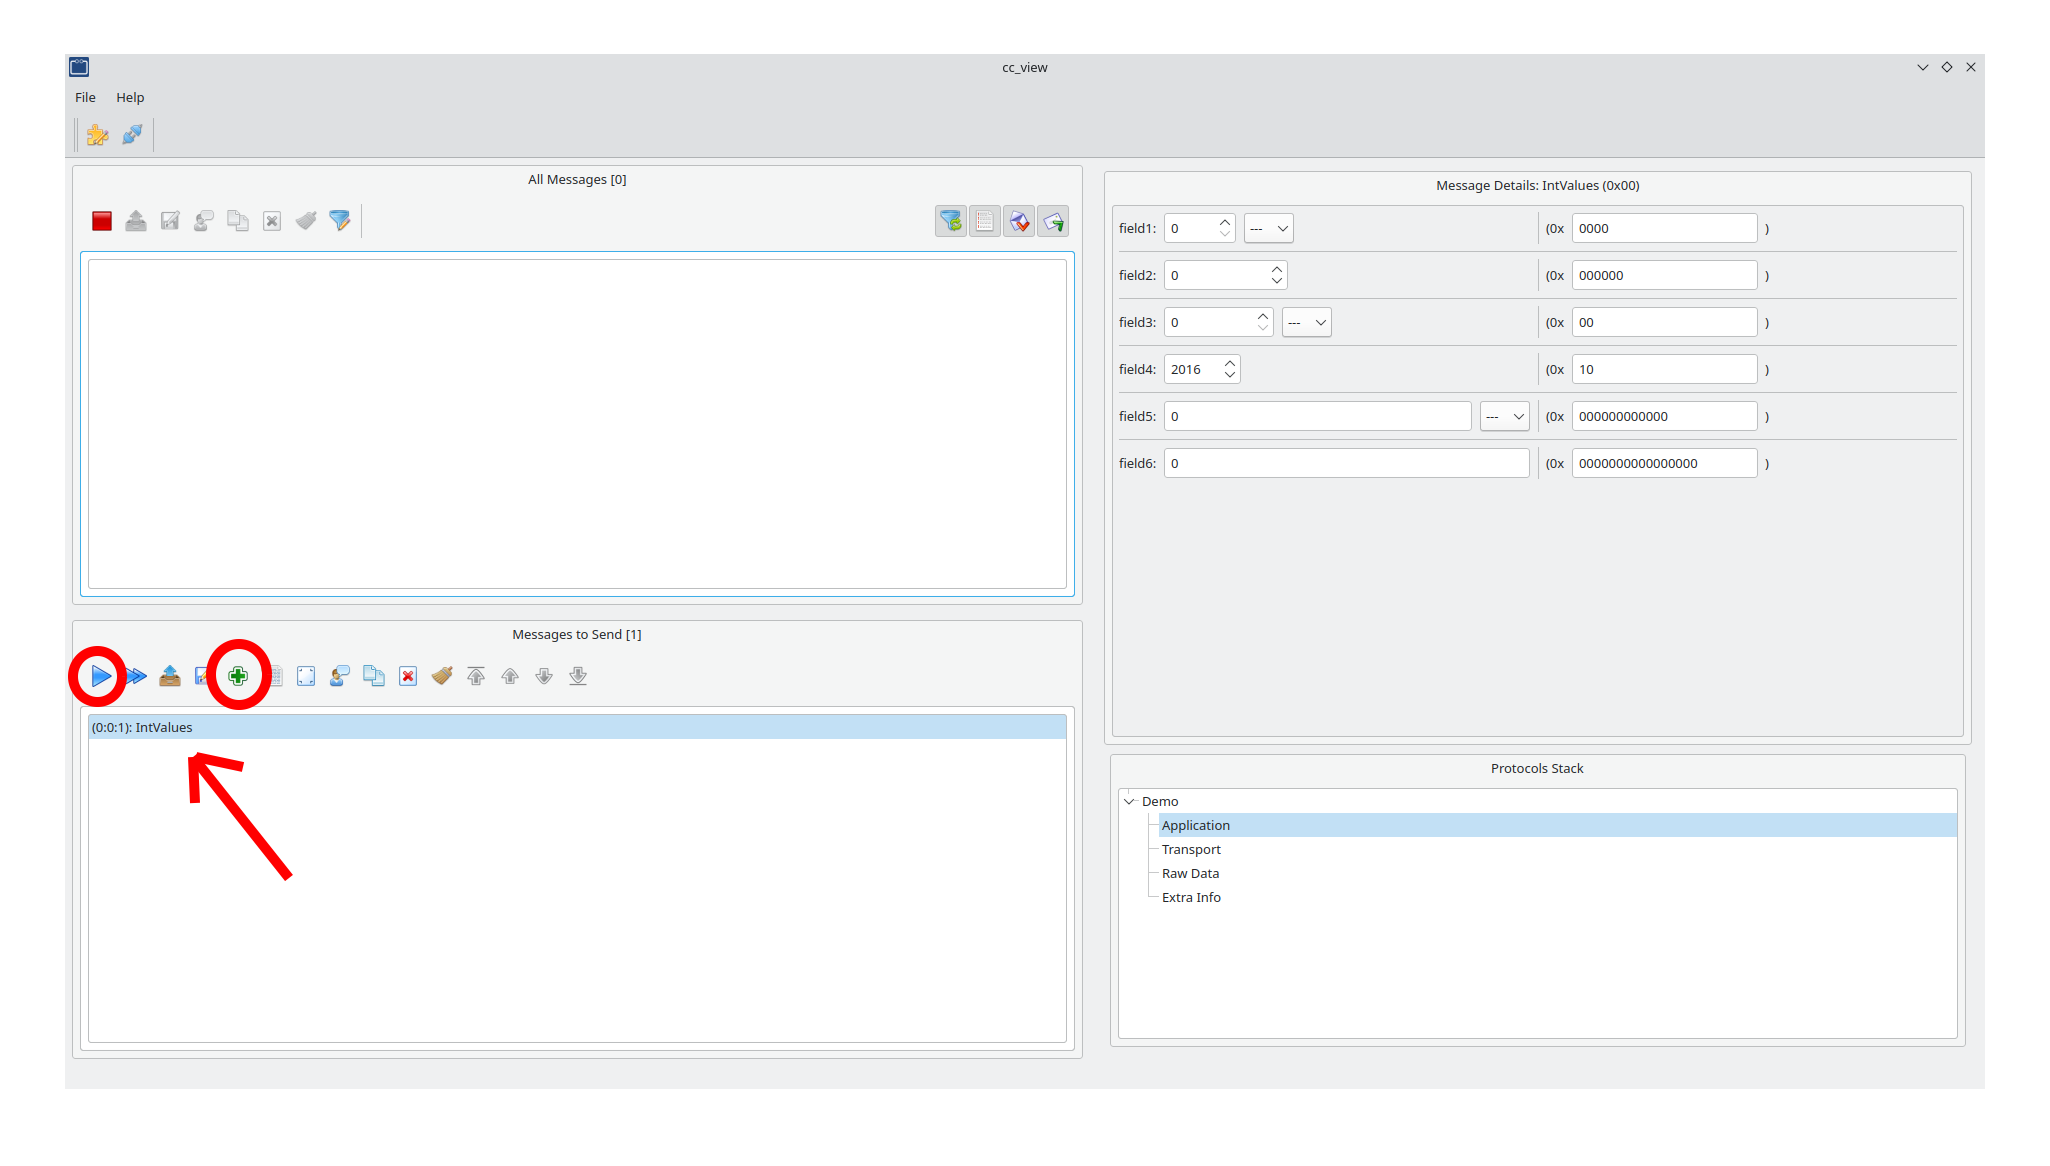This screenshot has height=1166, width=2050.
Task: Open the manage plugins puzzle icon
Action: [x=97, y=135]
